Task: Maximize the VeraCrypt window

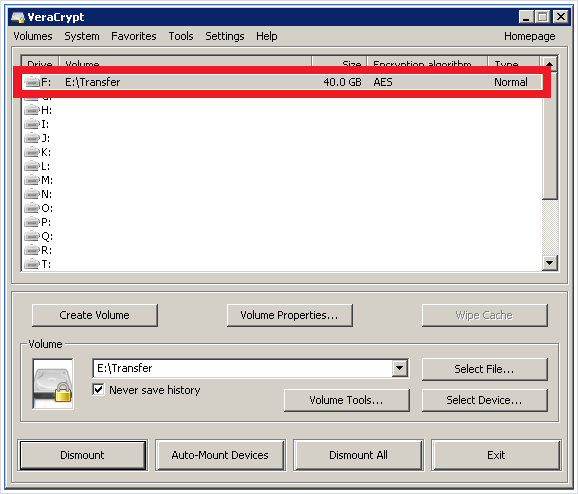Action: coord(543,17)
